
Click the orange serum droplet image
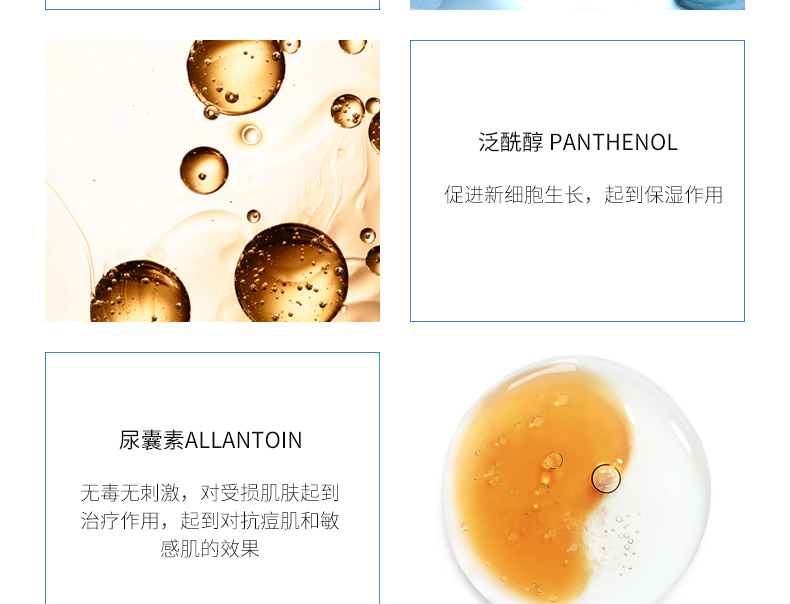(577, 479)
